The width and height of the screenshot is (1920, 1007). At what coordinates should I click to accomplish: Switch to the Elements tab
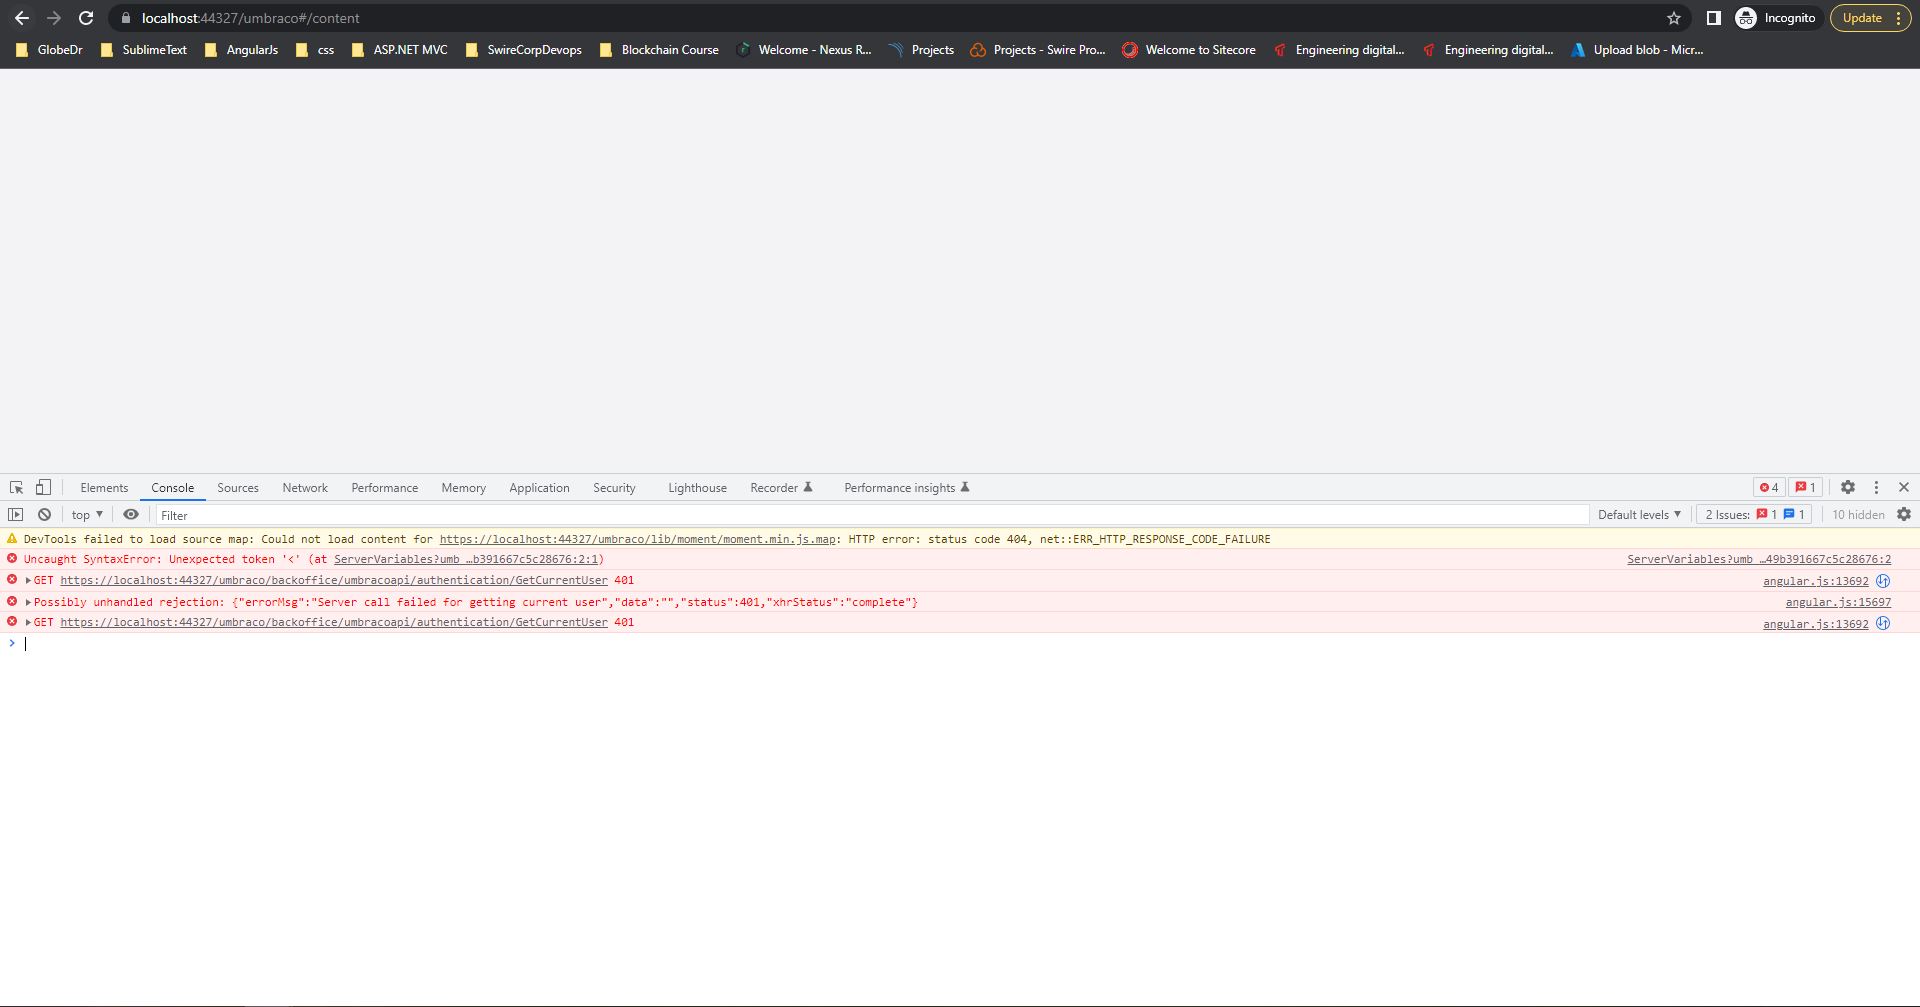[104, 488]
